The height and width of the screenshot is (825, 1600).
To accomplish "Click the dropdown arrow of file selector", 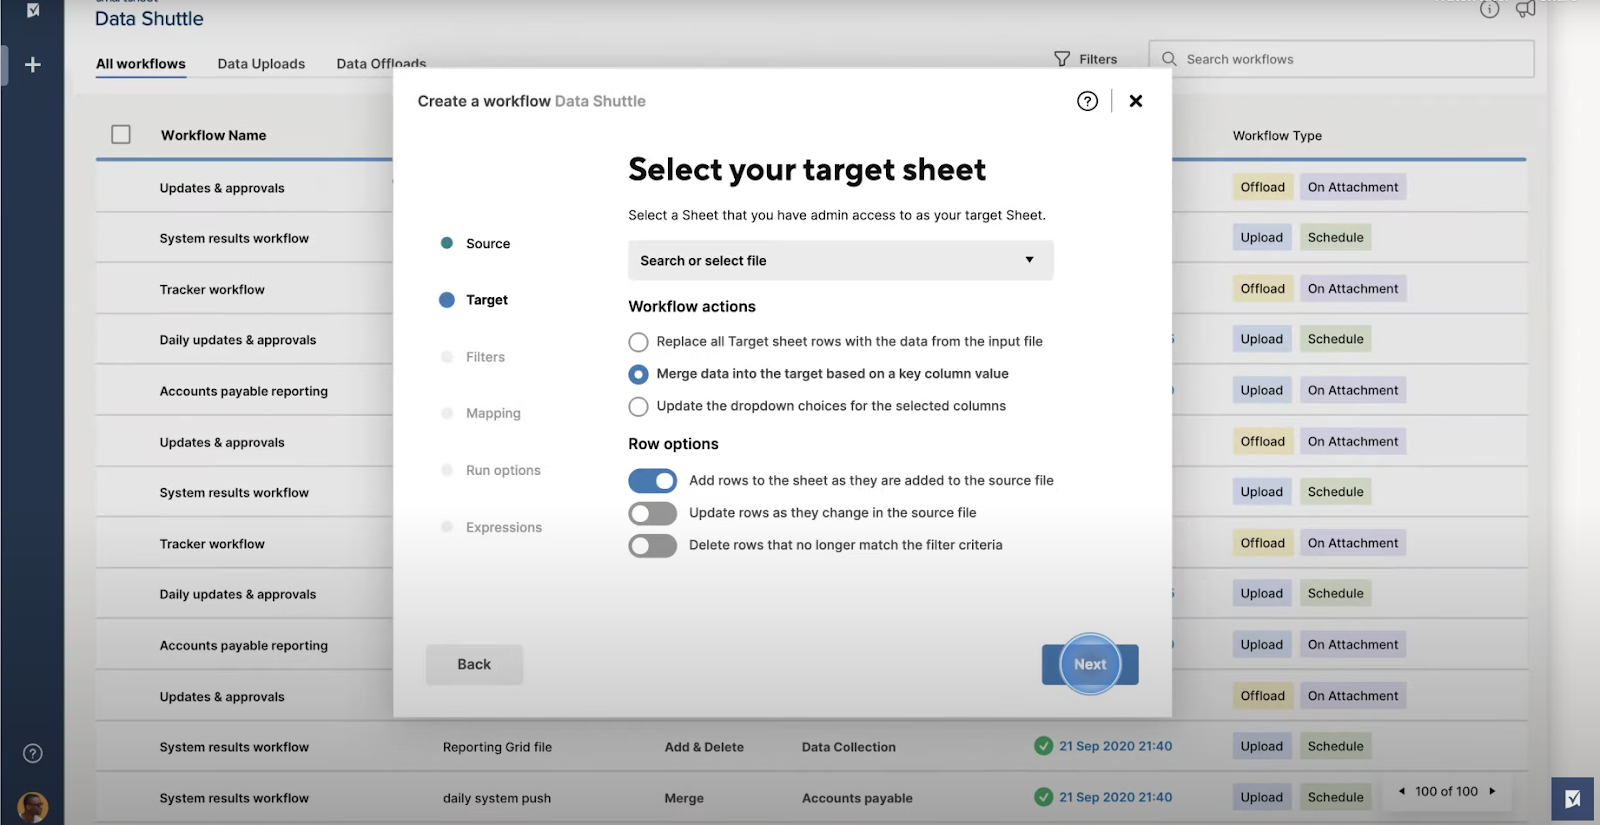I will click(x=1029, y=260).
